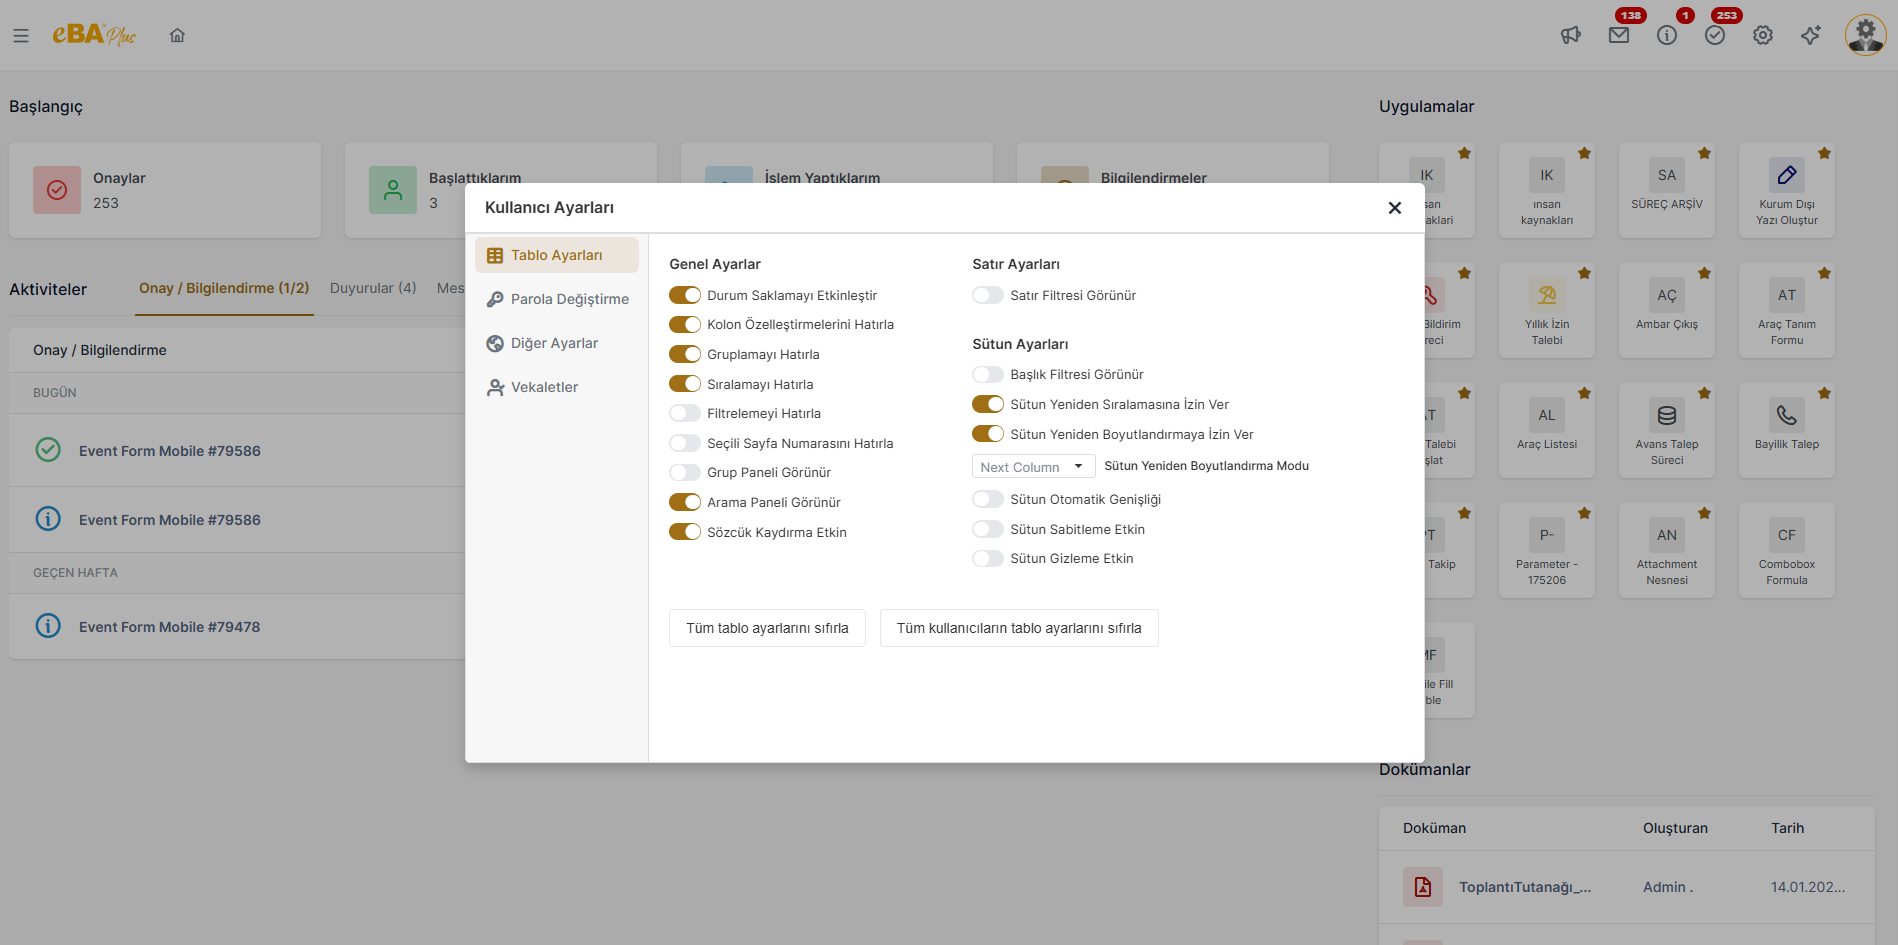1898x945 pixels.
Task: Click the home icon in header
Action: [x=177, y=36]
